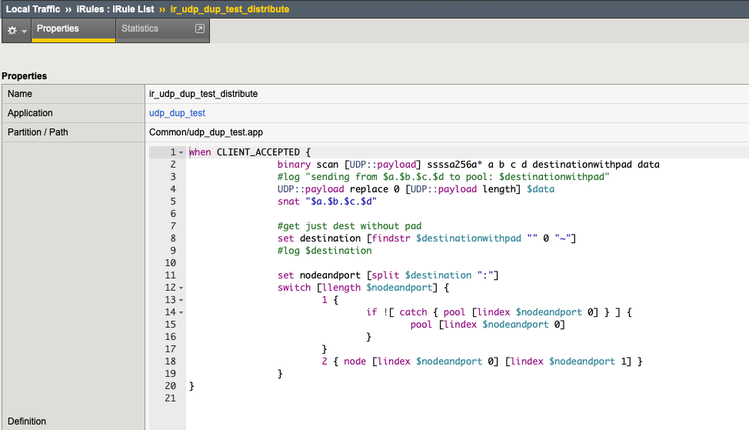Switch to the Statistics tab
The image size is (749, 430).
140,29
